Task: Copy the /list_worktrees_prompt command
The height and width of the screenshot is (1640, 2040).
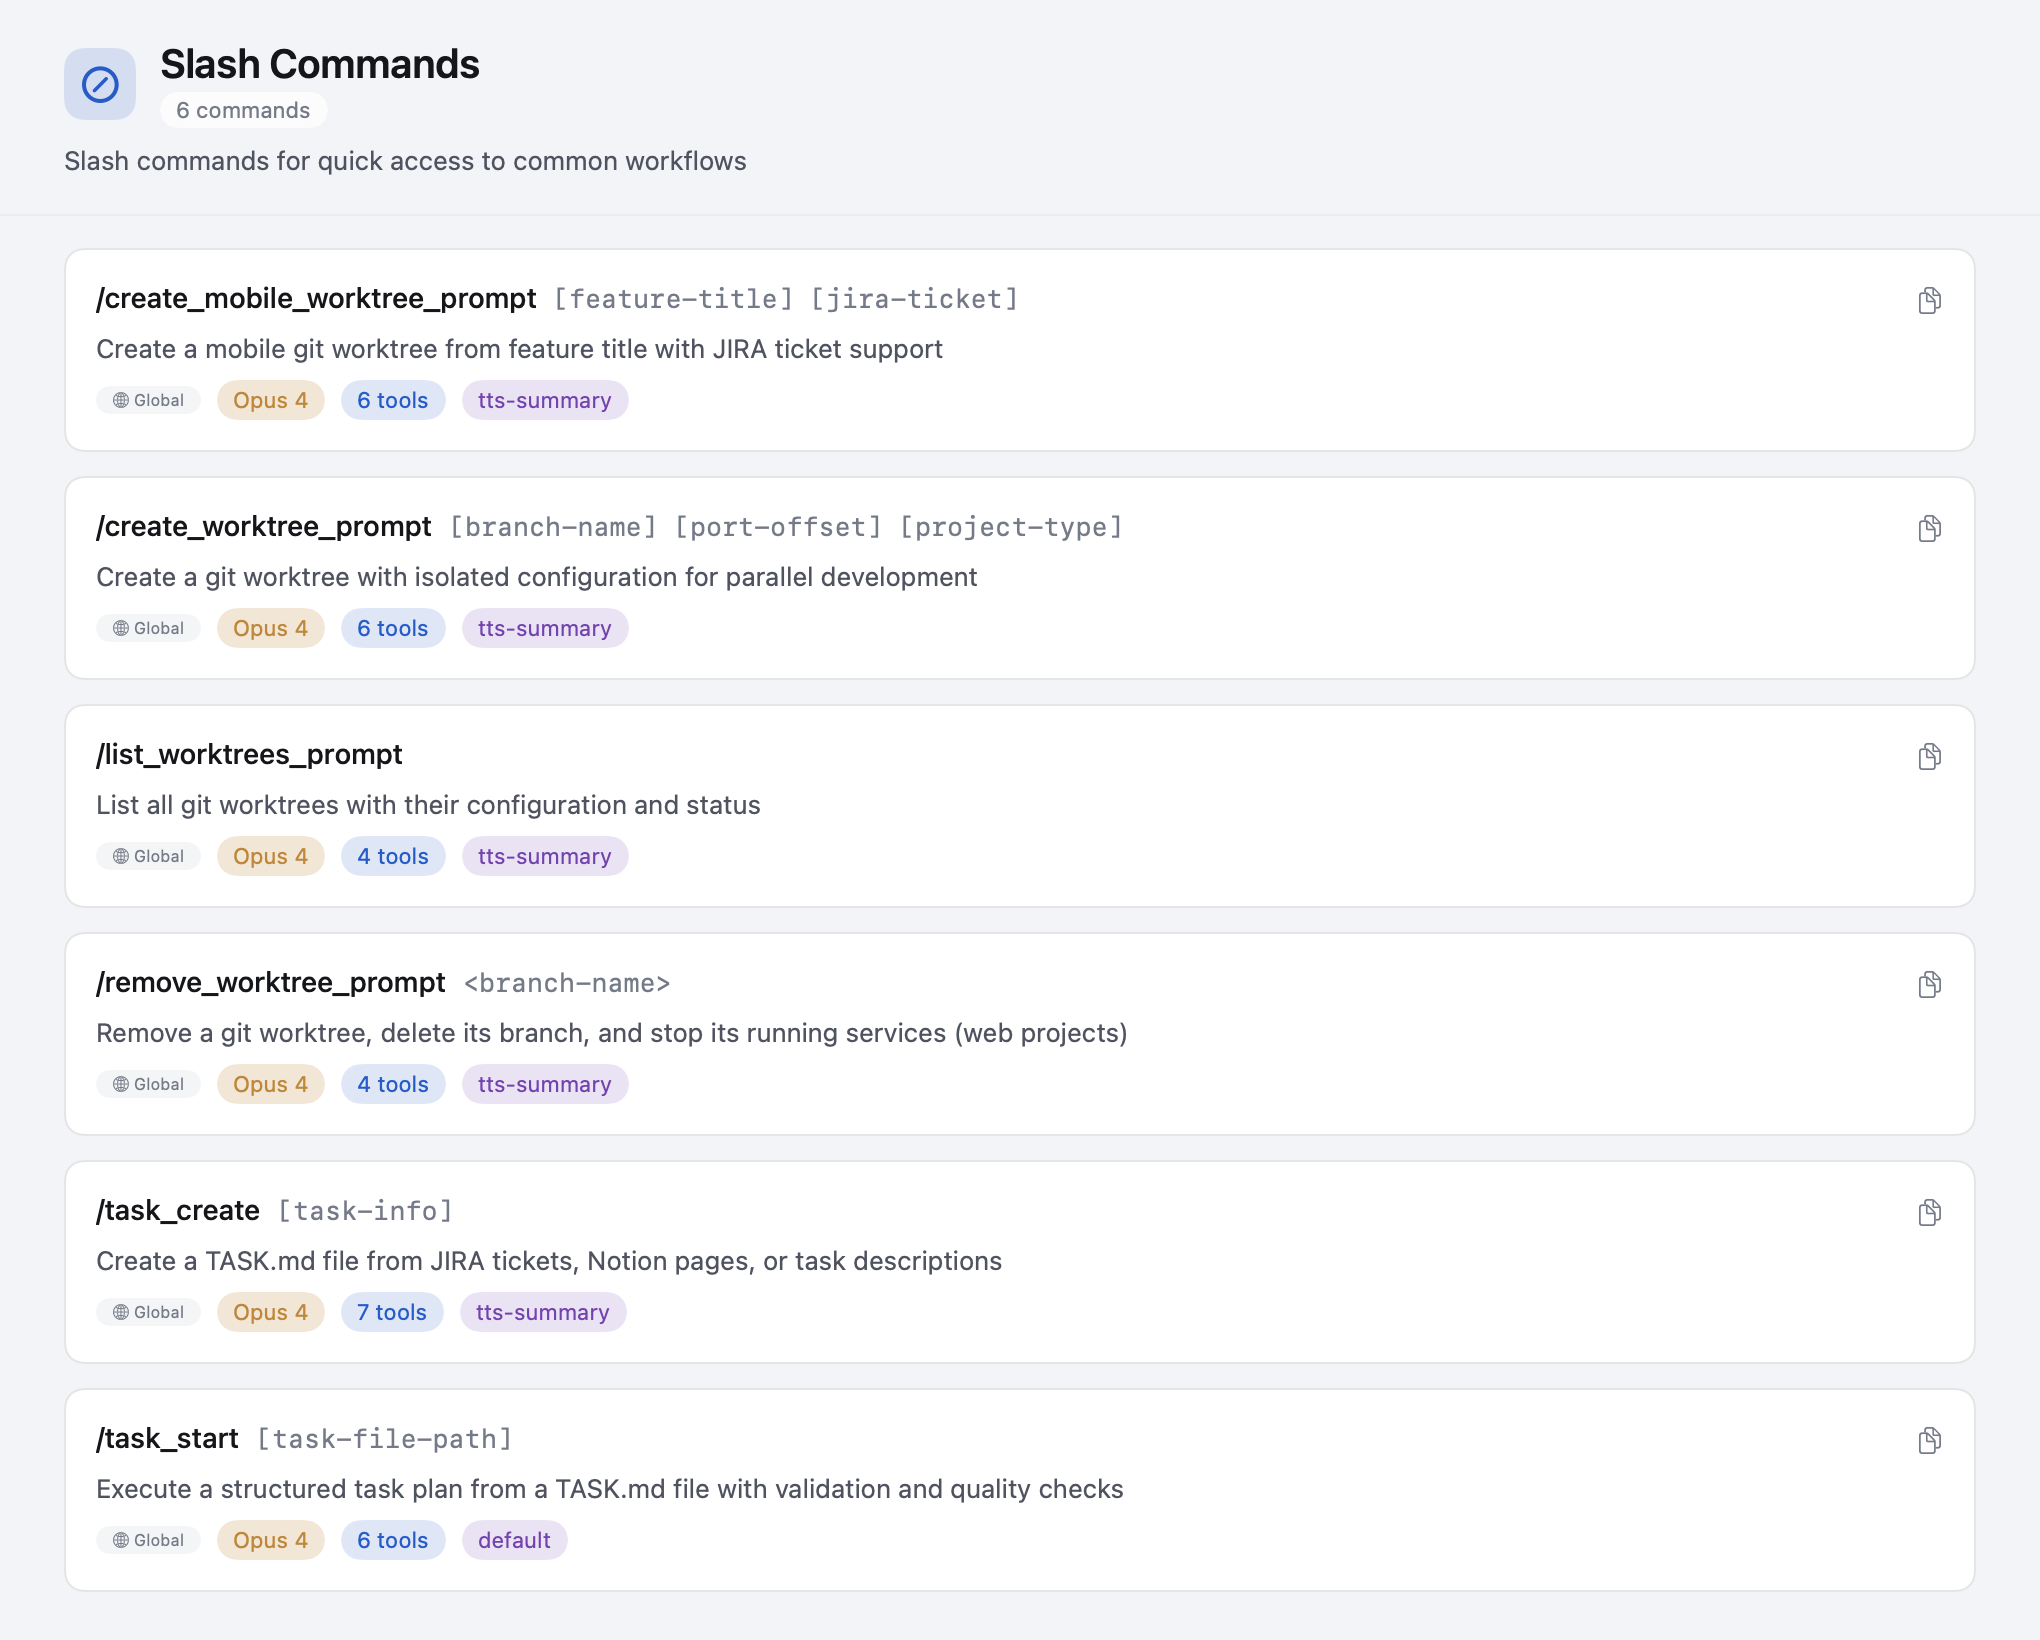Action: (x=1929, y=756)
